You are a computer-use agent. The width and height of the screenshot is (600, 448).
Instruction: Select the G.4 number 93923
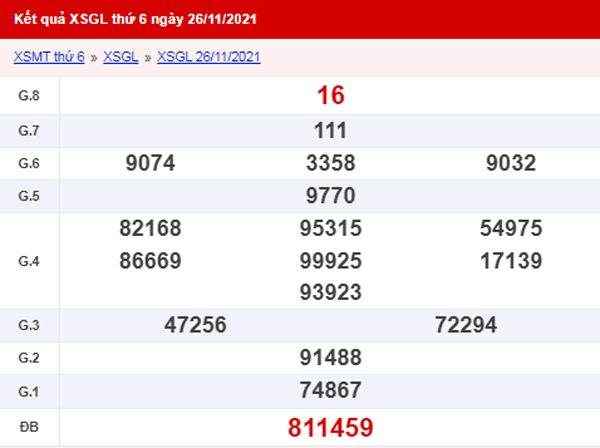click(x=331, y=292)
